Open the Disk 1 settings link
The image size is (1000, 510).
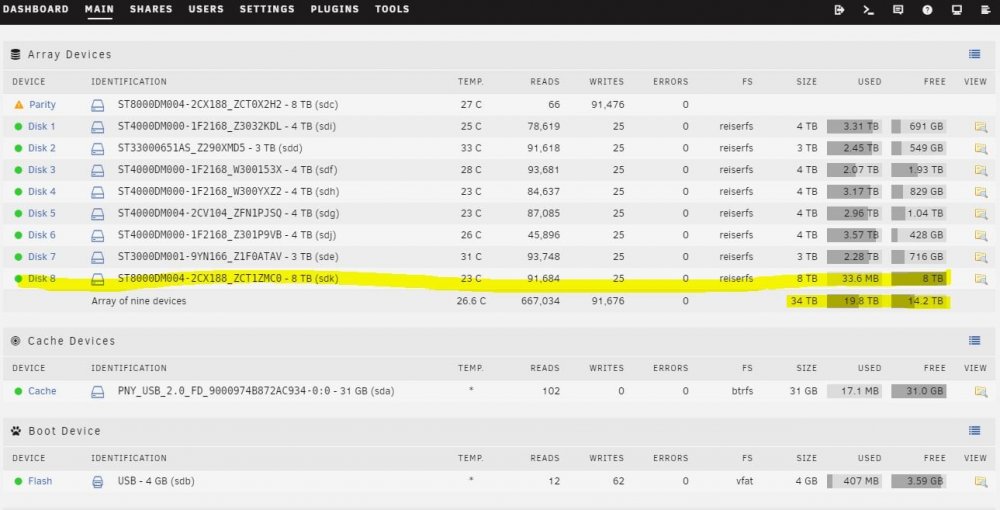click(41, 126)
